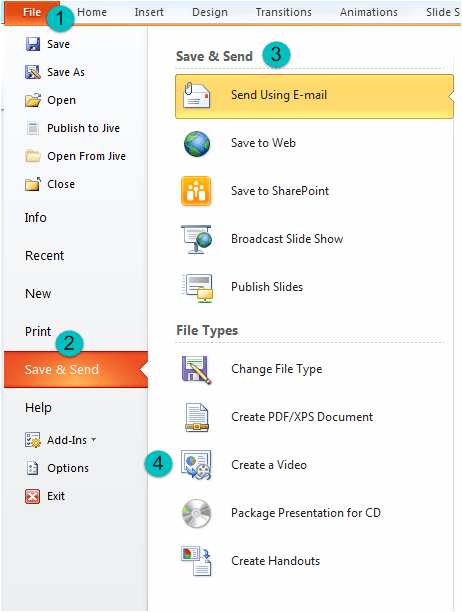Click the orange Save to SharePoint icon
Screen dimensions: 462x612
point(196,191)
